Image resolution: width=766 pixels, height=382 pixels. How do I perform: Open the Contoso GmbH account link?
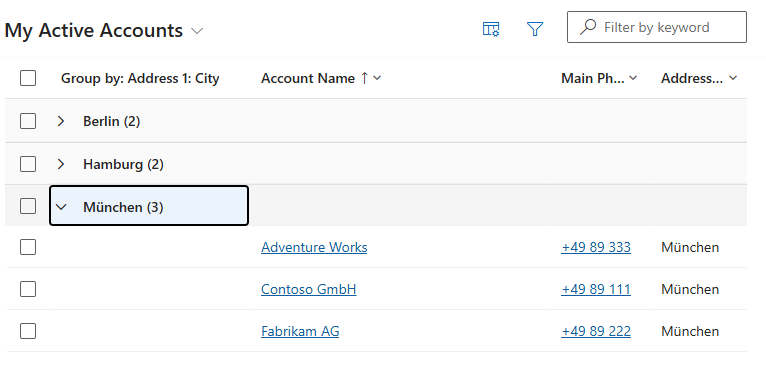click(309, 289)
